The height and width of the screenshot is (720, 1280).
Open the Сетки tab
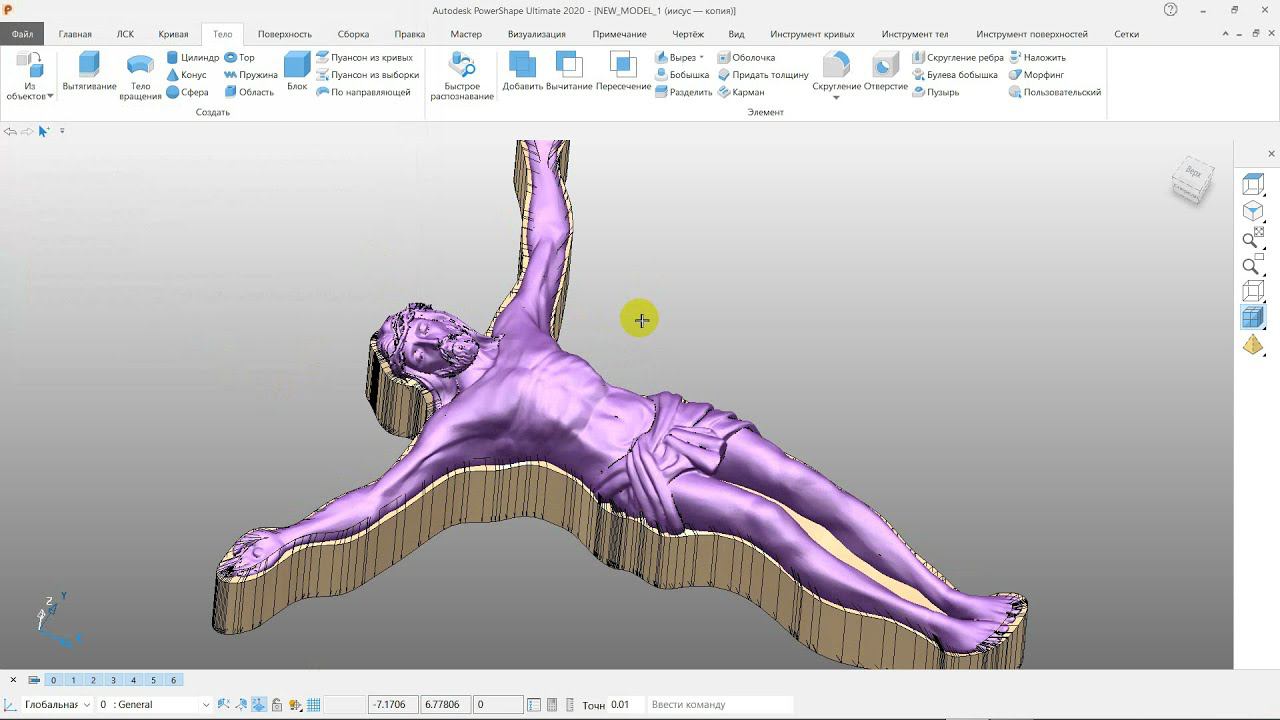(x=1127, y=34)
